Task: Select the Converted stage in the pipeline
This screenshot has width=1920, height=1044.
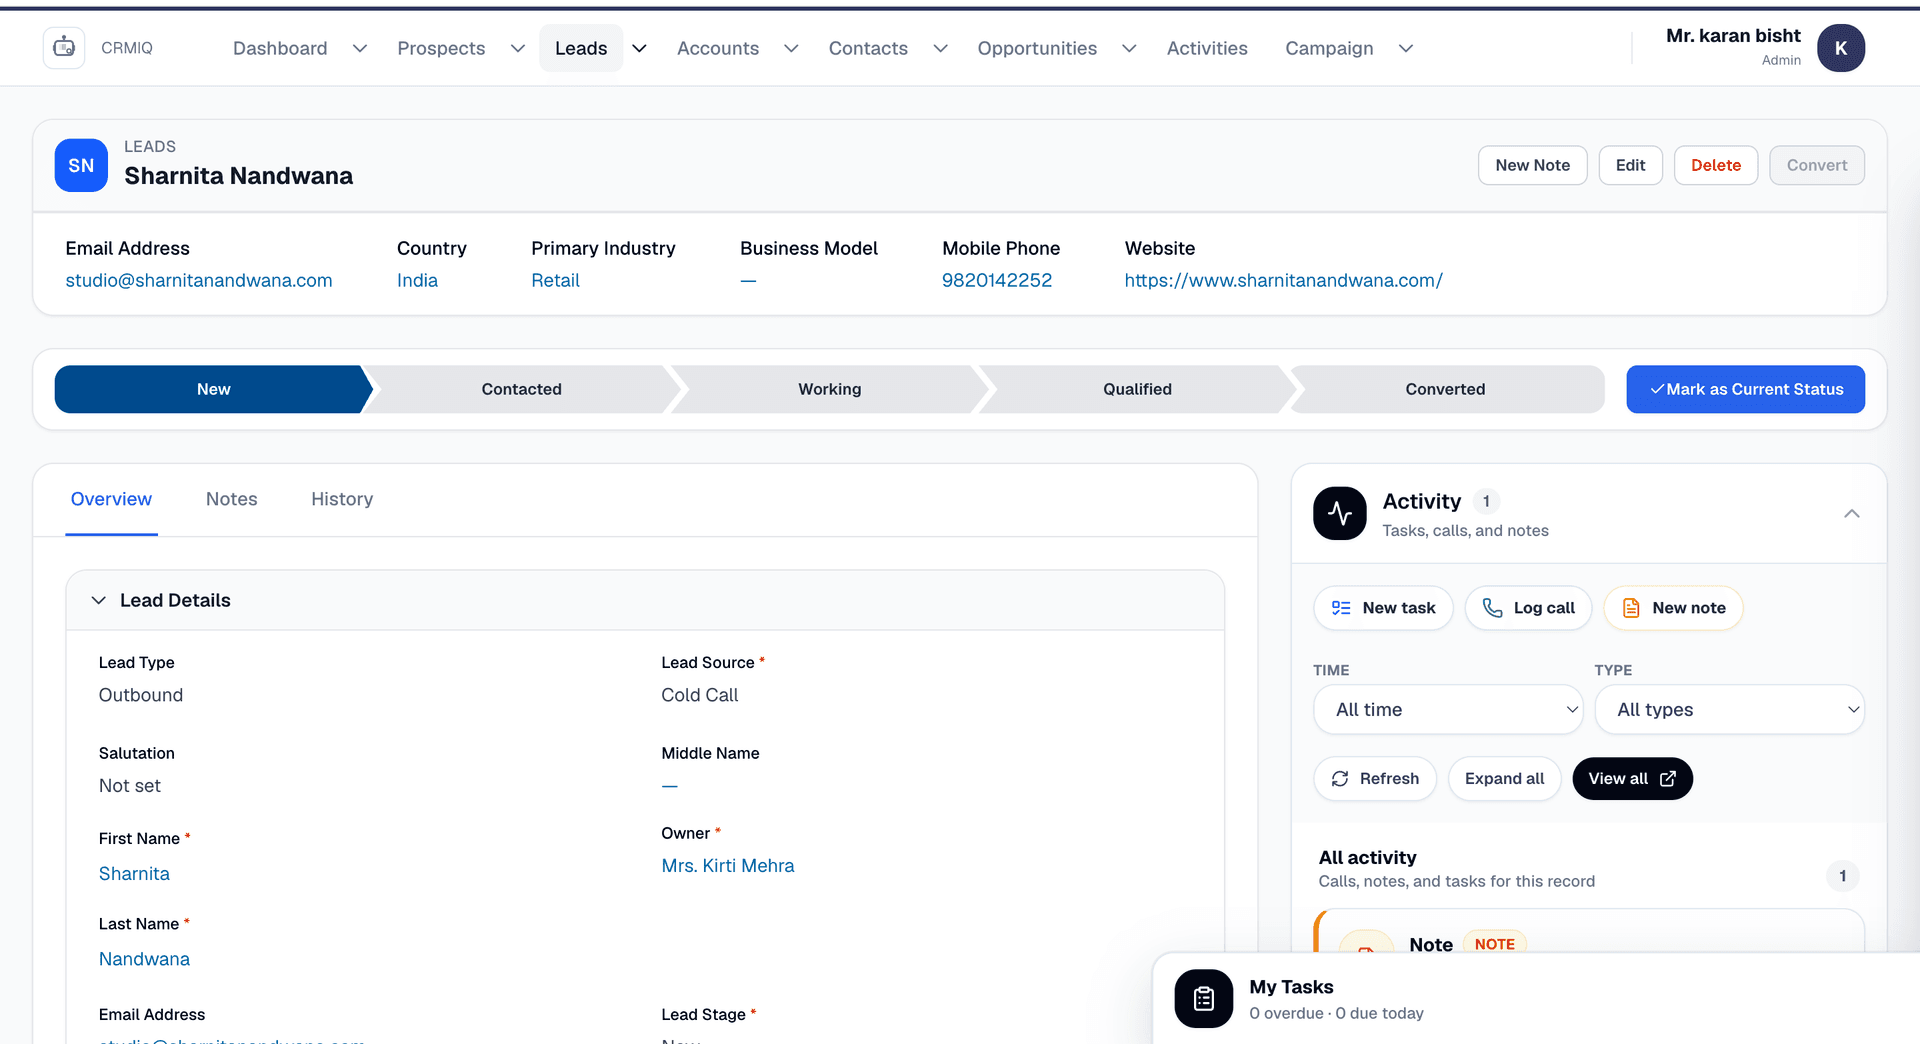Action: (x=1445, y=389)
